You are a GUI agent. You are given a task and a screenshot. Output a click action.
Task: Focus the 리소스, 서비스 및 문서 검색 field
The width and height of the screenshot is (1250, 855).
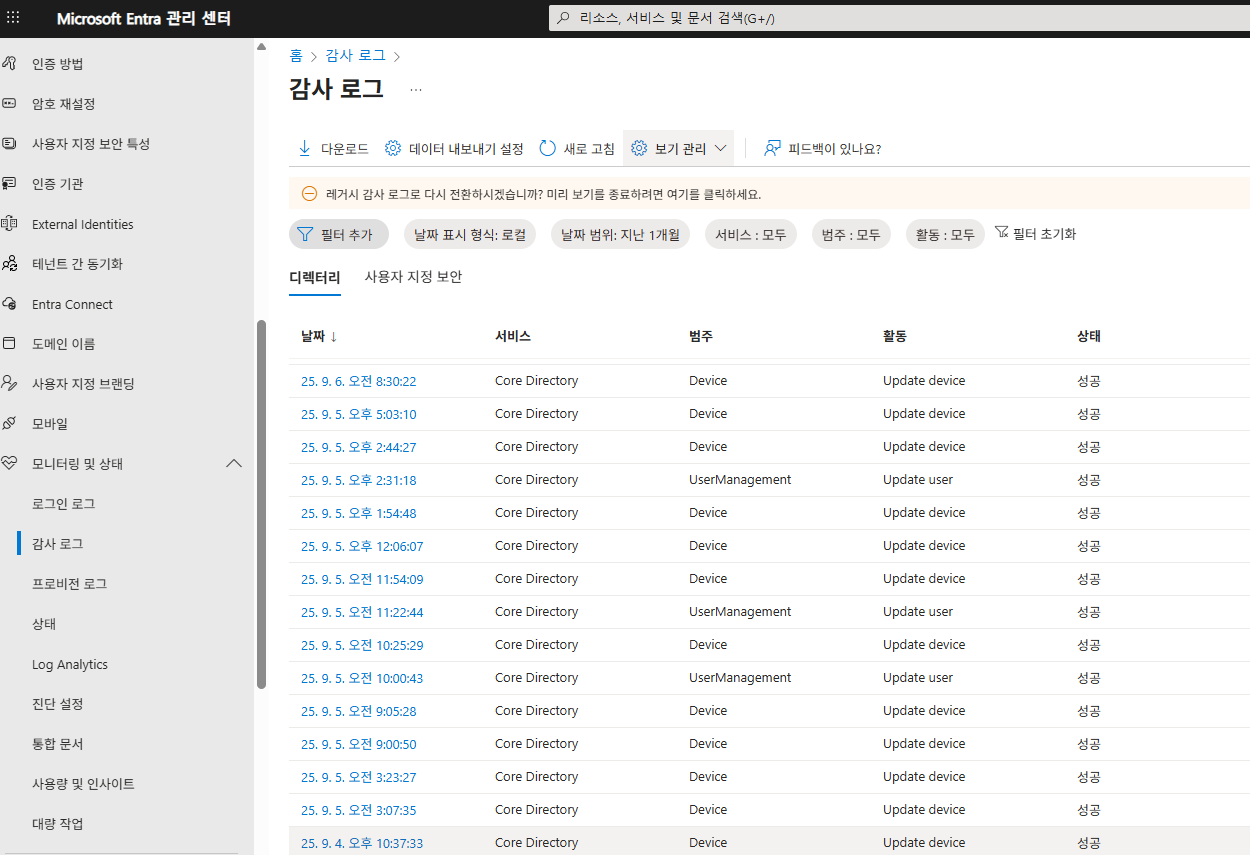(x=899, y=18)
